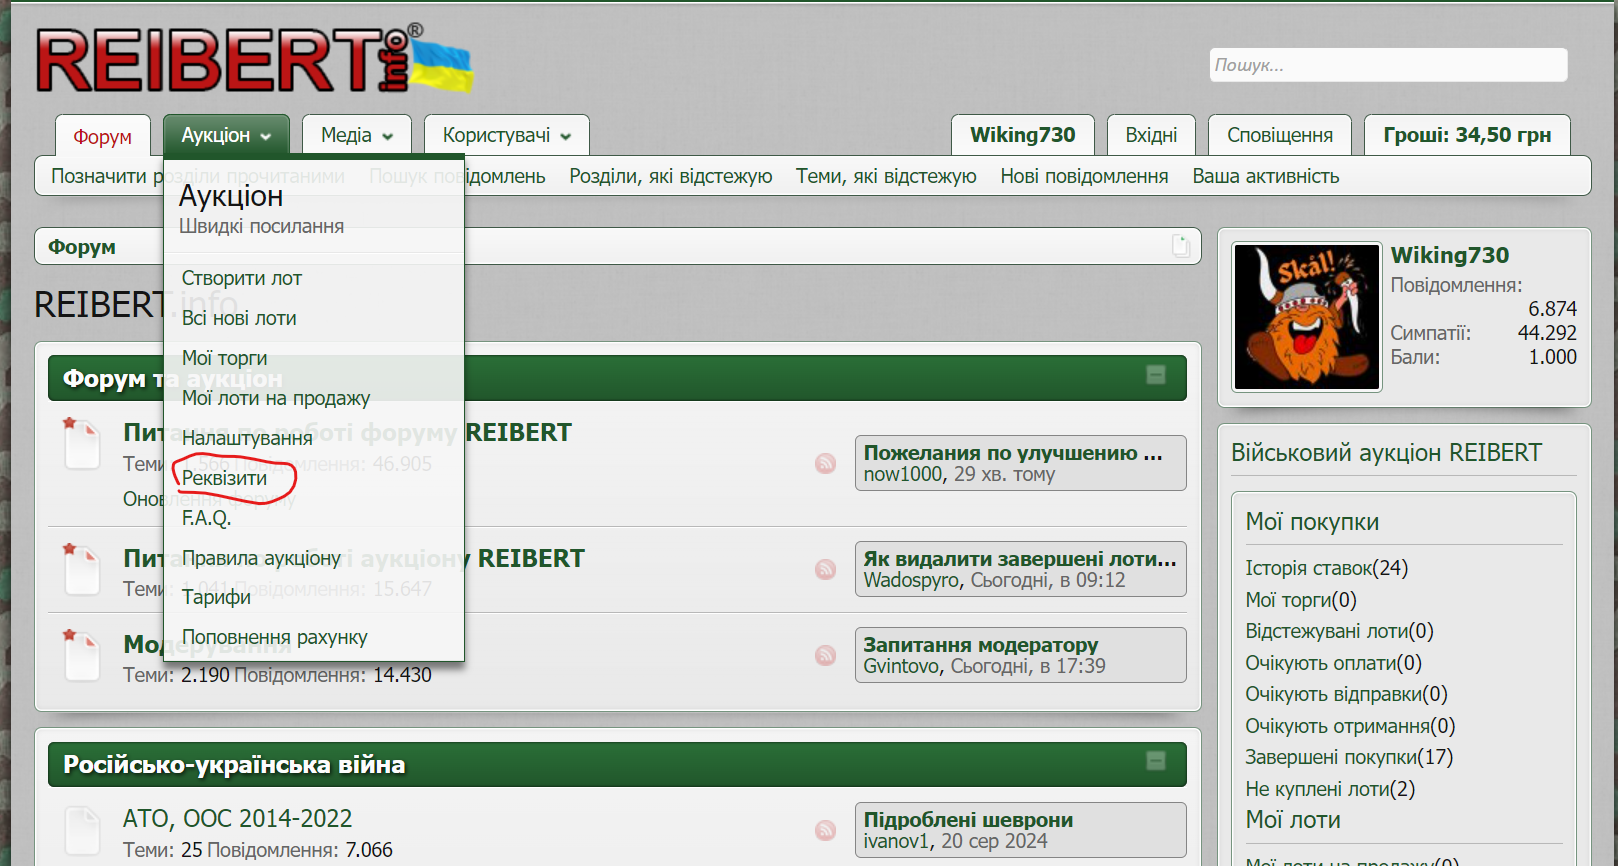Collapse the Форум та аукціон category

point(1155,375)
